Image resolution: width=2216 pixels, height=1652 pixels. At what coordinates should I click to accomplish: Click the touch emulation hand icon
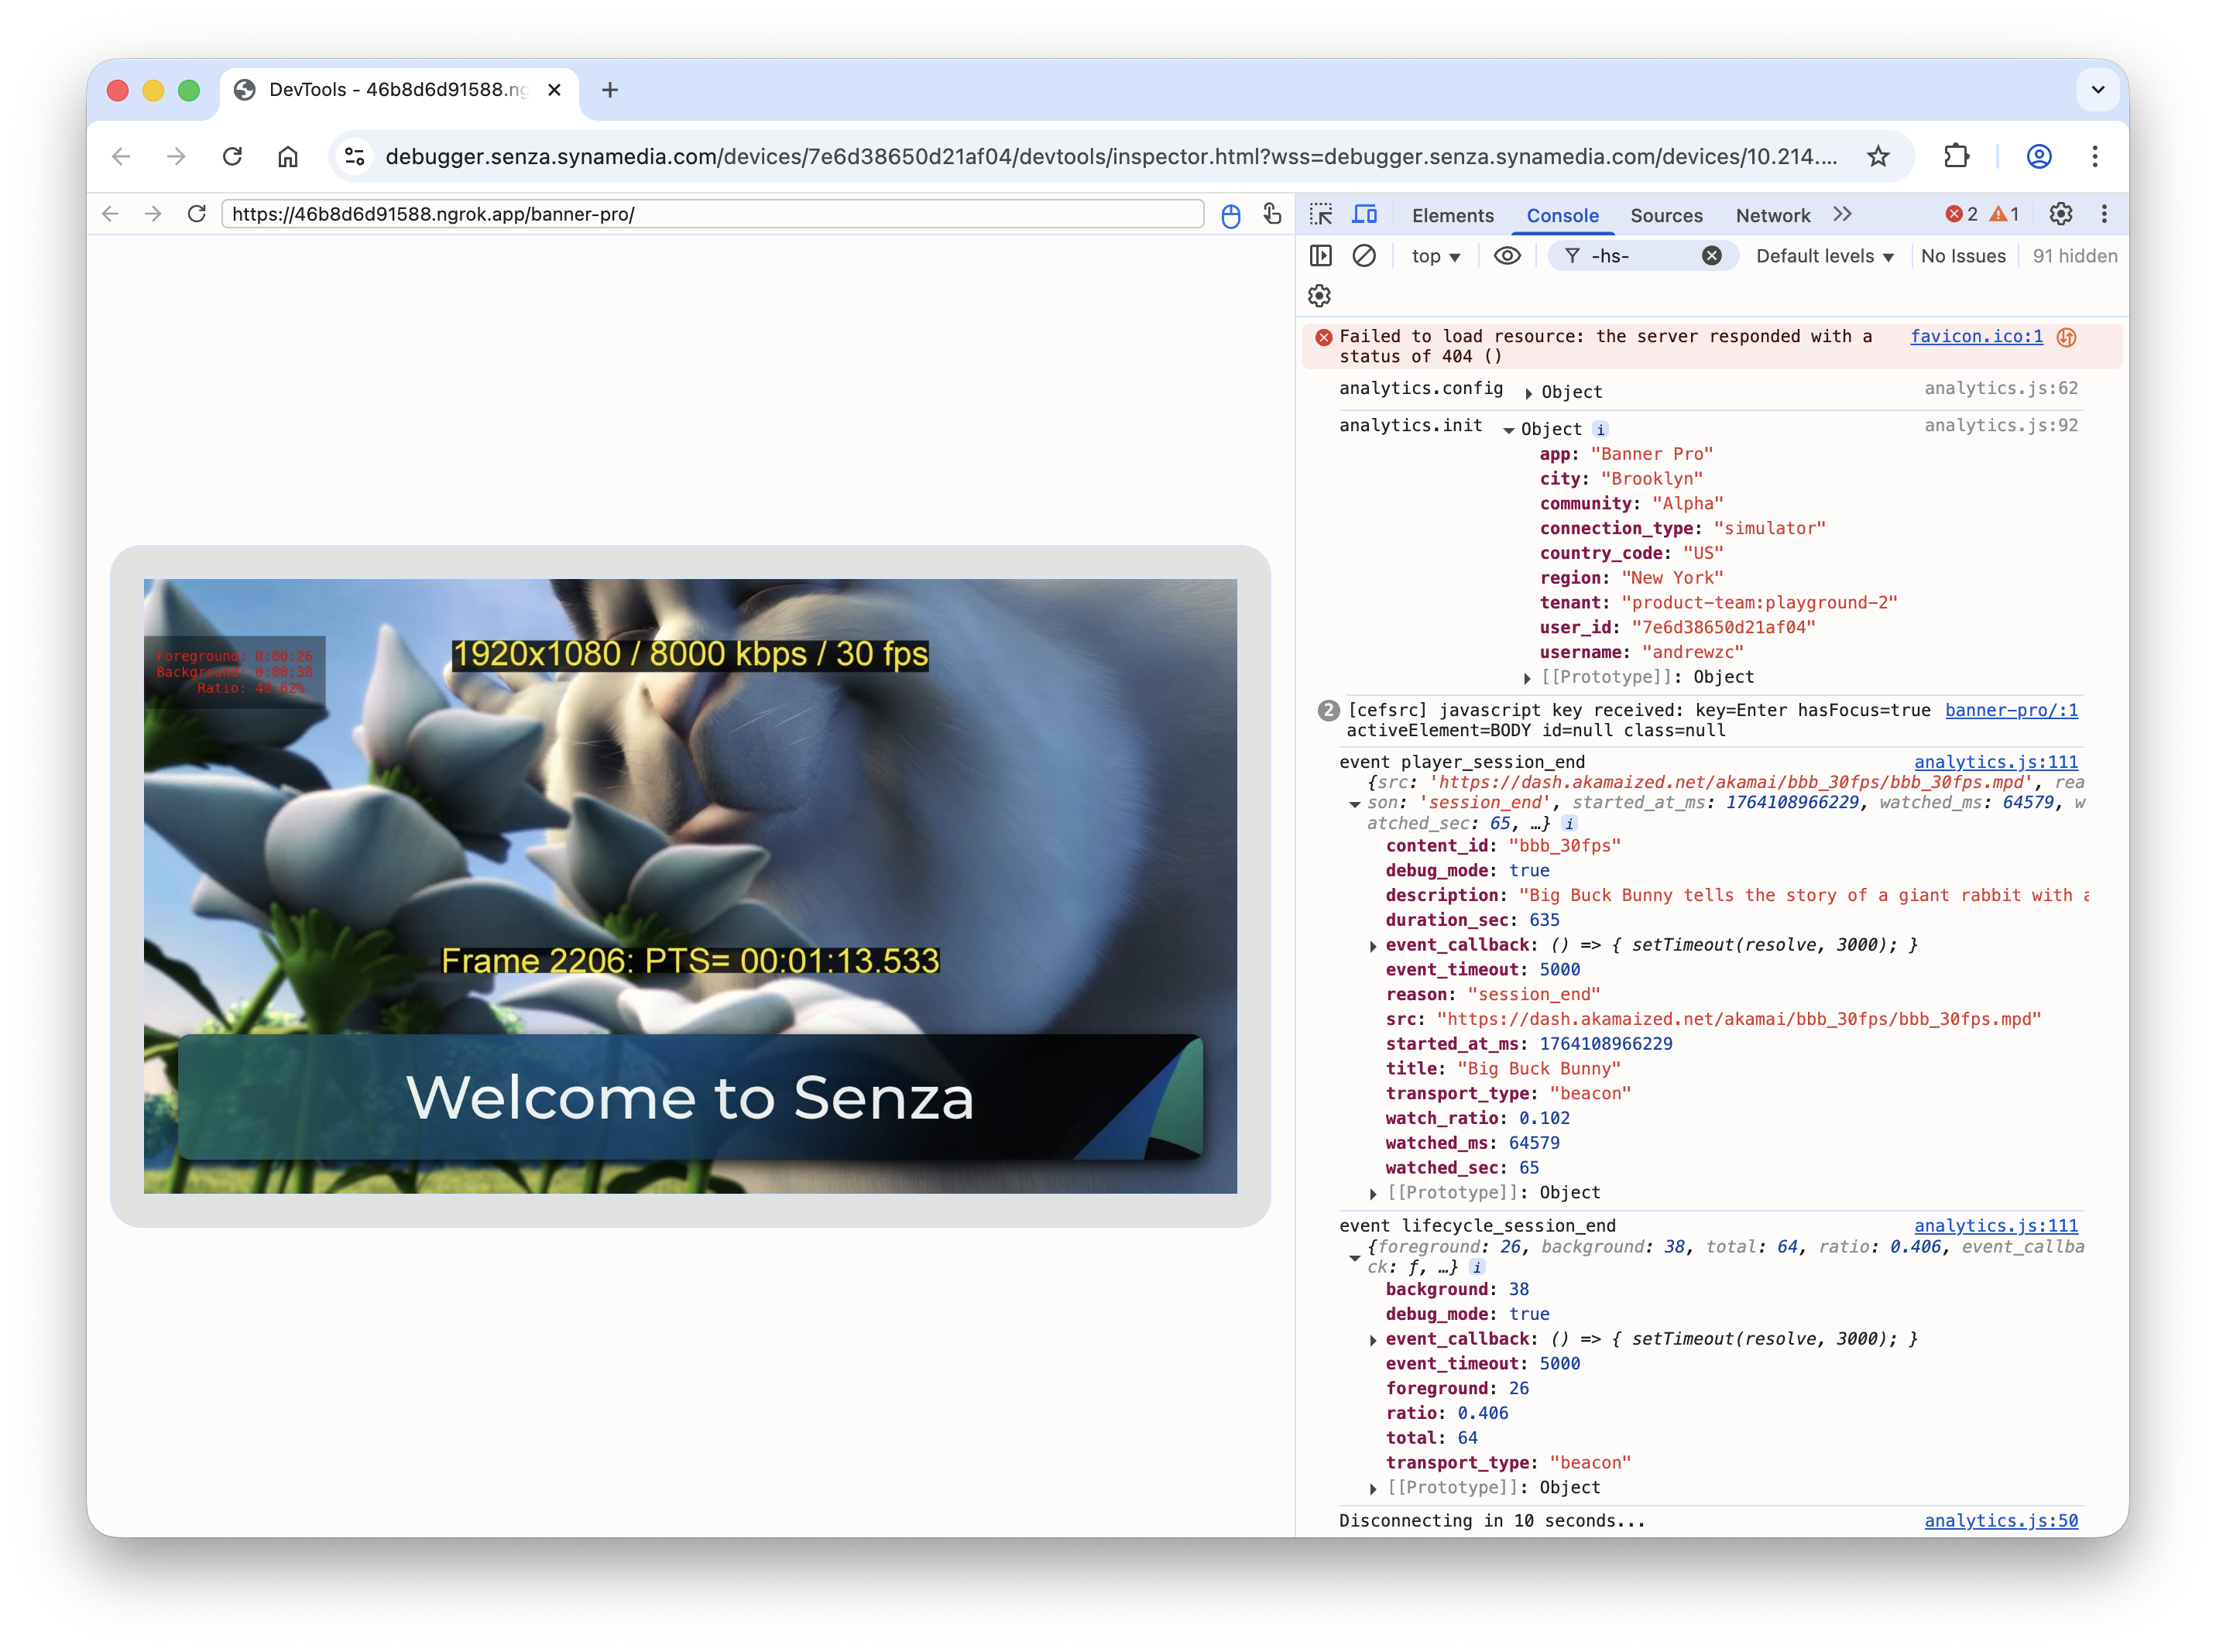click(1272, 214)
